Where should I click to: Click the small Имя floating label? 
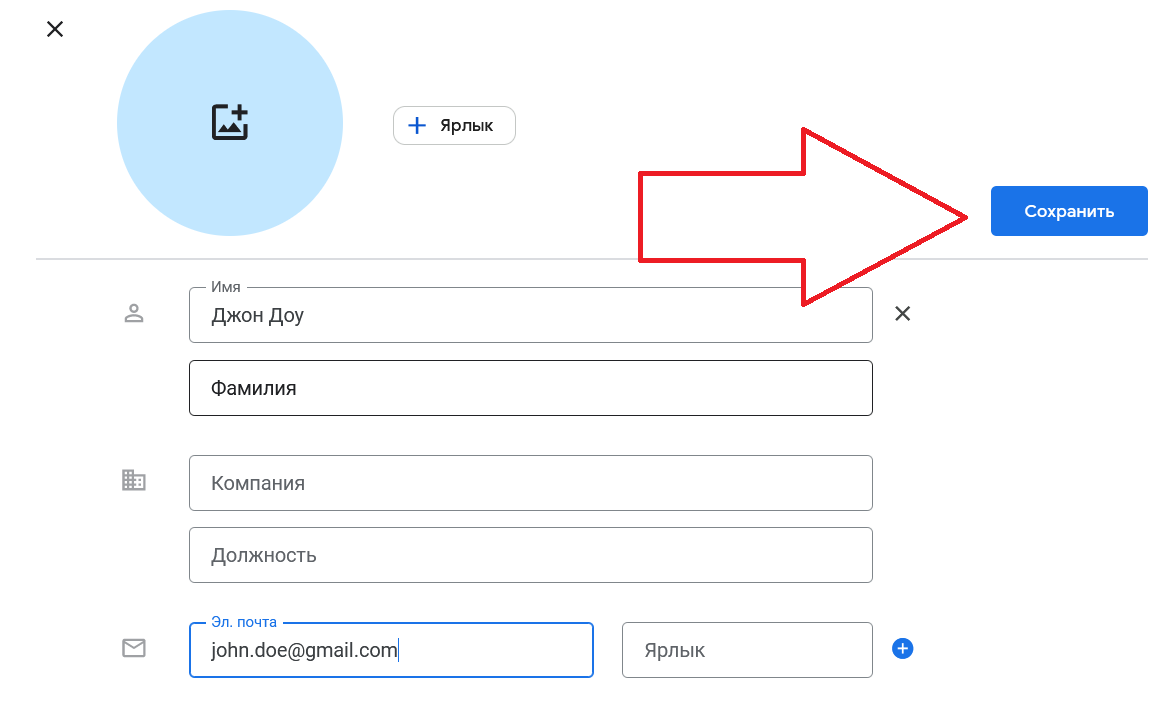[x=226, y=287]
